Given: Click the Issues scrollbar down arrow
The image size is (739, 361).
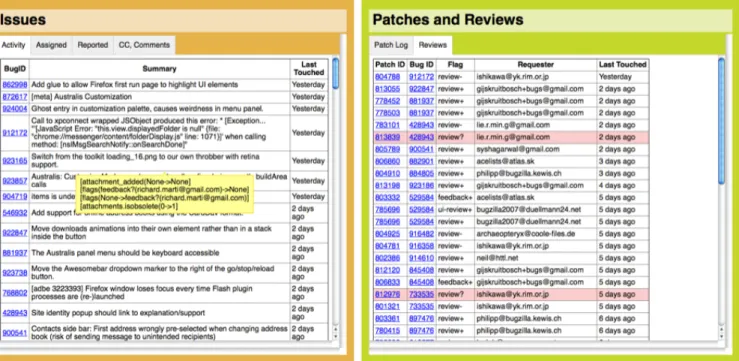Looking at the screenshot, I should coord(335,336).
